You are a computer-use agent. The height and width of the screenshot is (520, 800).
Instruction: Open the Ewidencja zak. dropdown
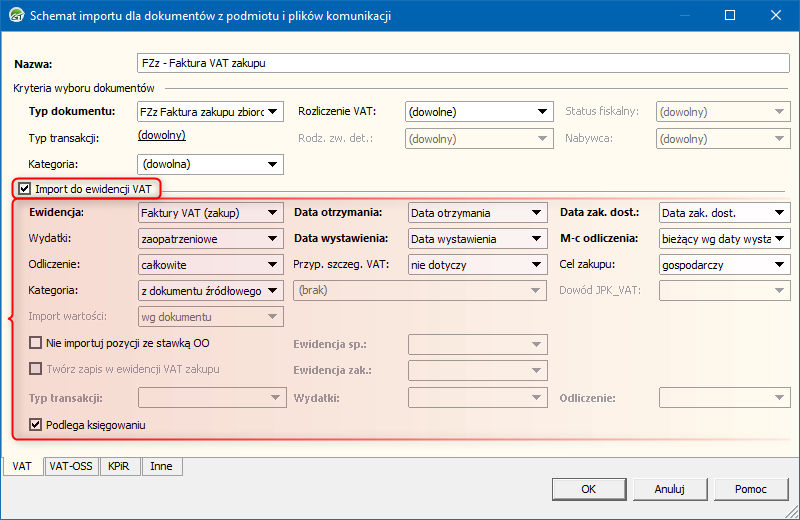click(478, 370)
